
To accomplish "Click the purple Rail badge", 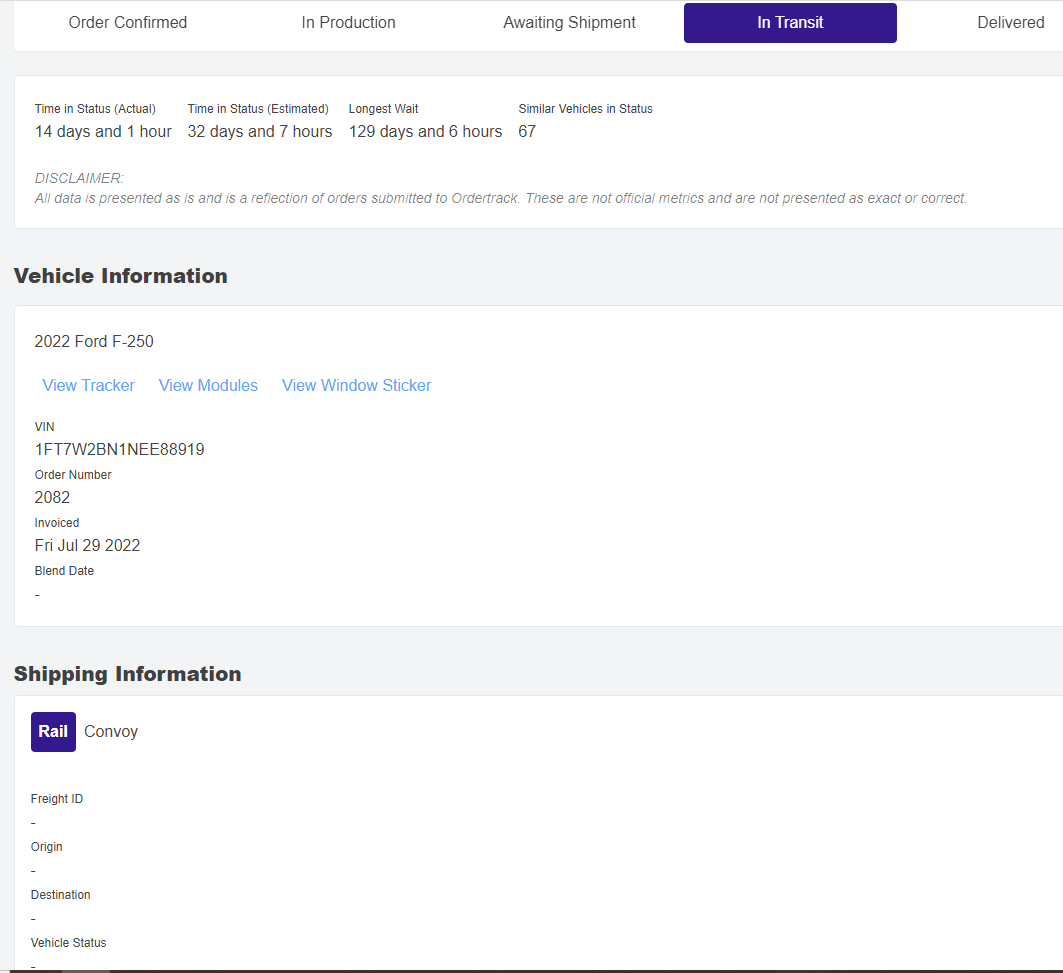I will (x=53, y=731).
